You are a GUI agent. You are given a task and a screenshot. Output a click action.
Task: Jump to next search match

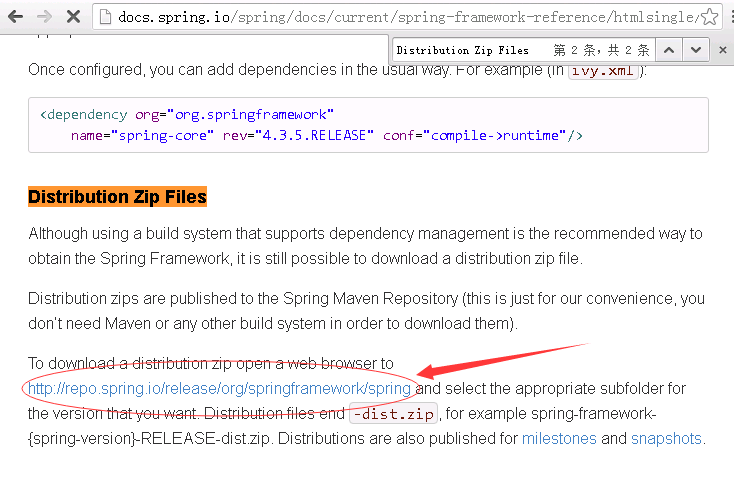coord(696,50)
